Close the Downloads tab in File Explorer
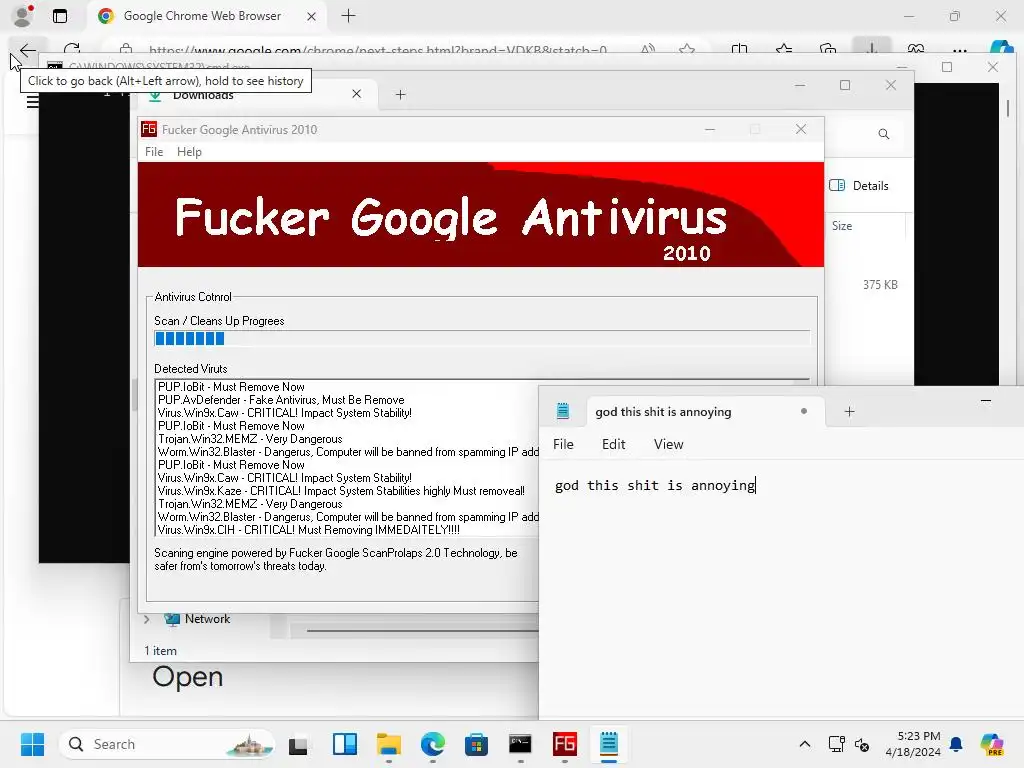This screenshot has height=768, width=1024. pyautogui.click(x=357, y=94)
